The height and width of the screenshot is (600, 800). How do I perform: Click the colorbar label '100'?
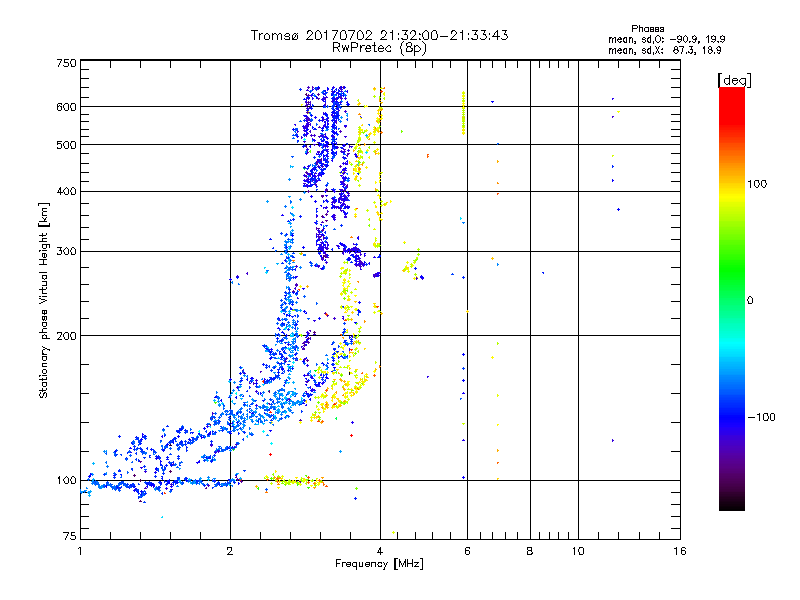[x=757, y=184]
